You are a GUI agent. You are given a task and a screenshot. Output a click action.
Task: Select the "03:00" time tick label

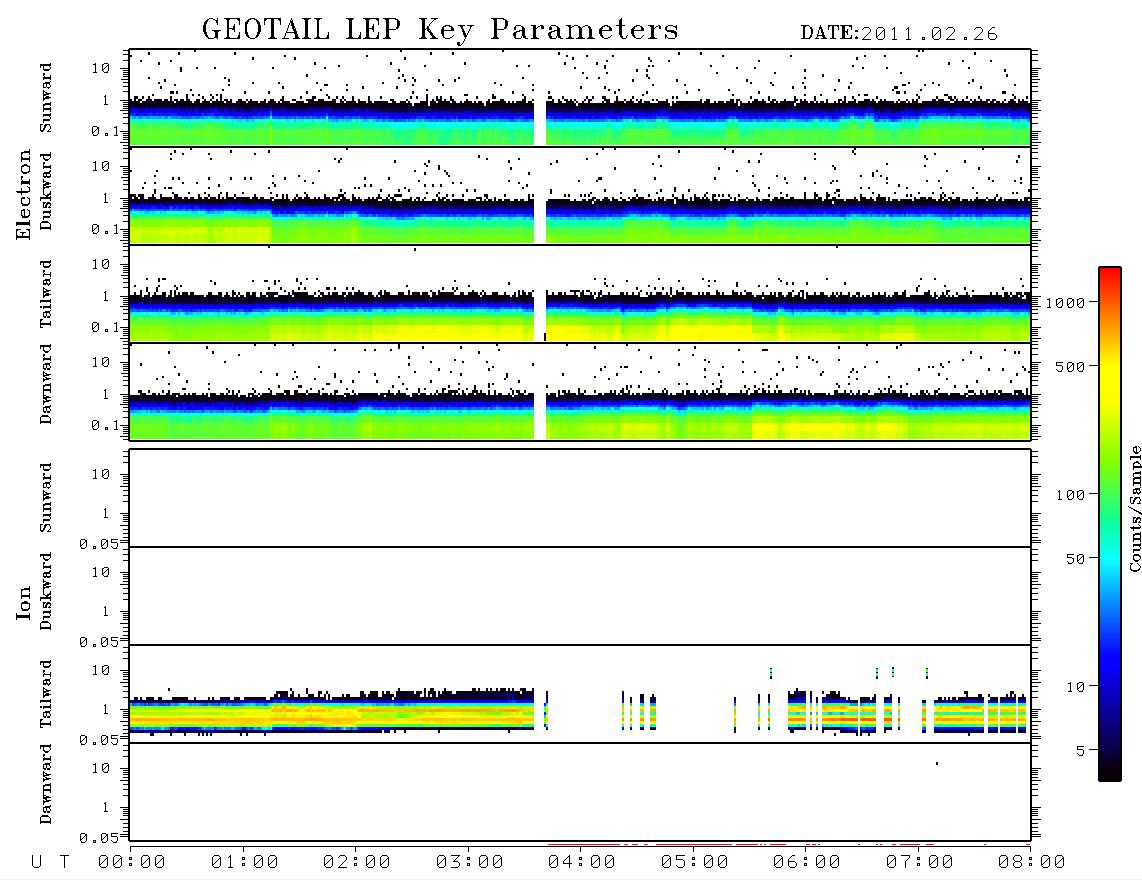(470, 863)
